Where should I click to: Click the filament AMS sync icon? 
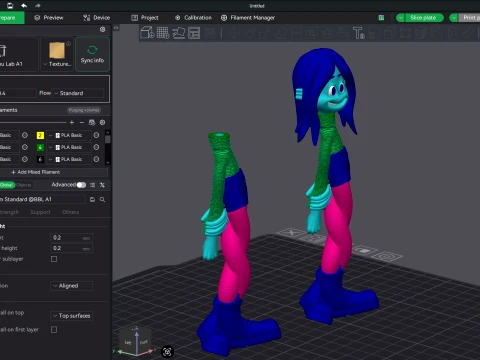pyautogui.click(x=92, y=122)
